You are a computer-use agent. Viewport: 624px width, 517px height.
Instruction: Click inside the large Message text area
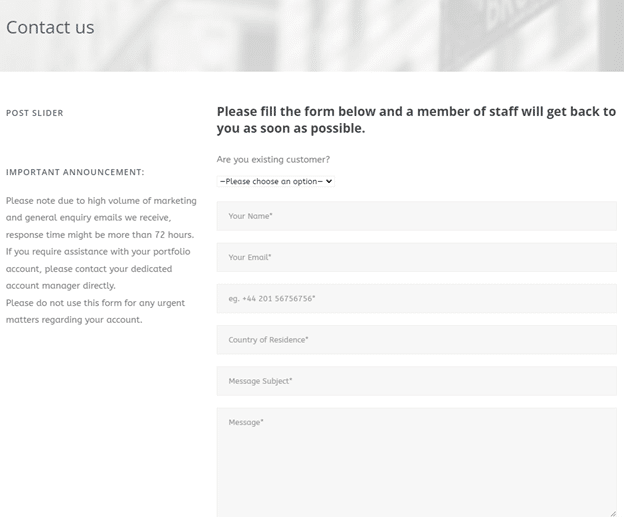pyautogui.click(x=416, y=462)
